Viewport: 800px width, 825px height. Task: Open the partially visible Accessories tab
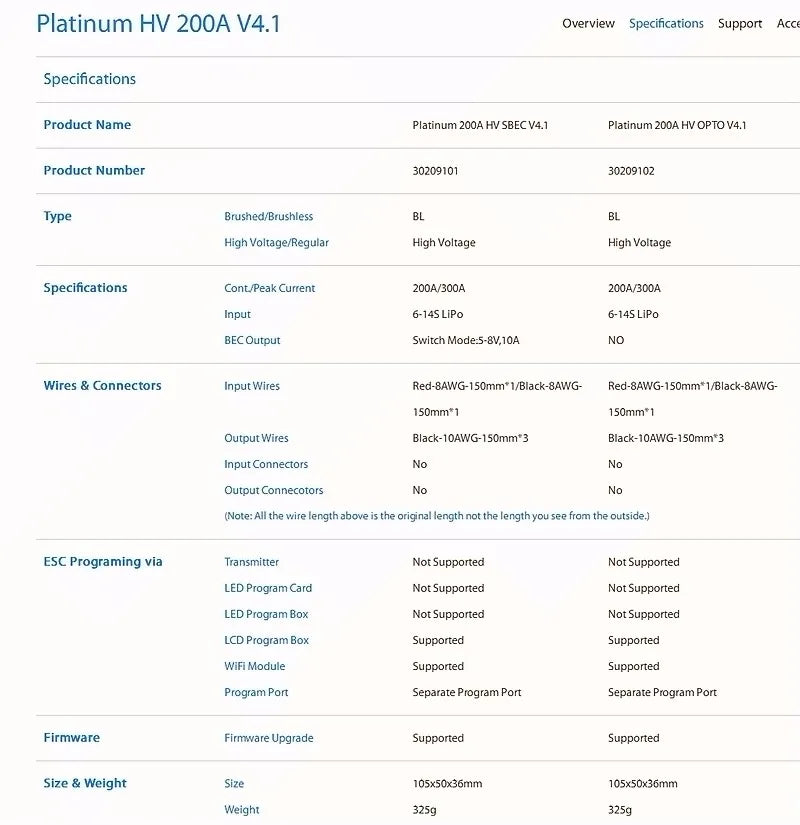pyautogui.click(x=790, y=23)
